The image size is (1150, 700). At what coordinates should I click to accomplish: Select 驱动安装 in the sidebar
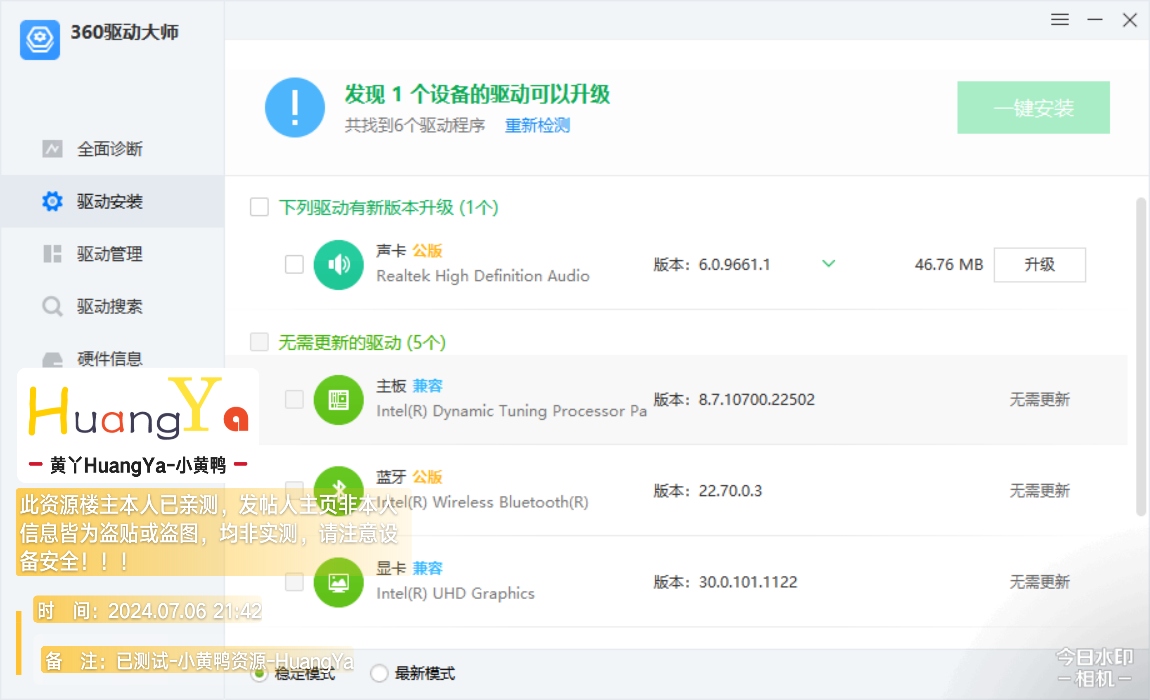click(x=112, y=201)
